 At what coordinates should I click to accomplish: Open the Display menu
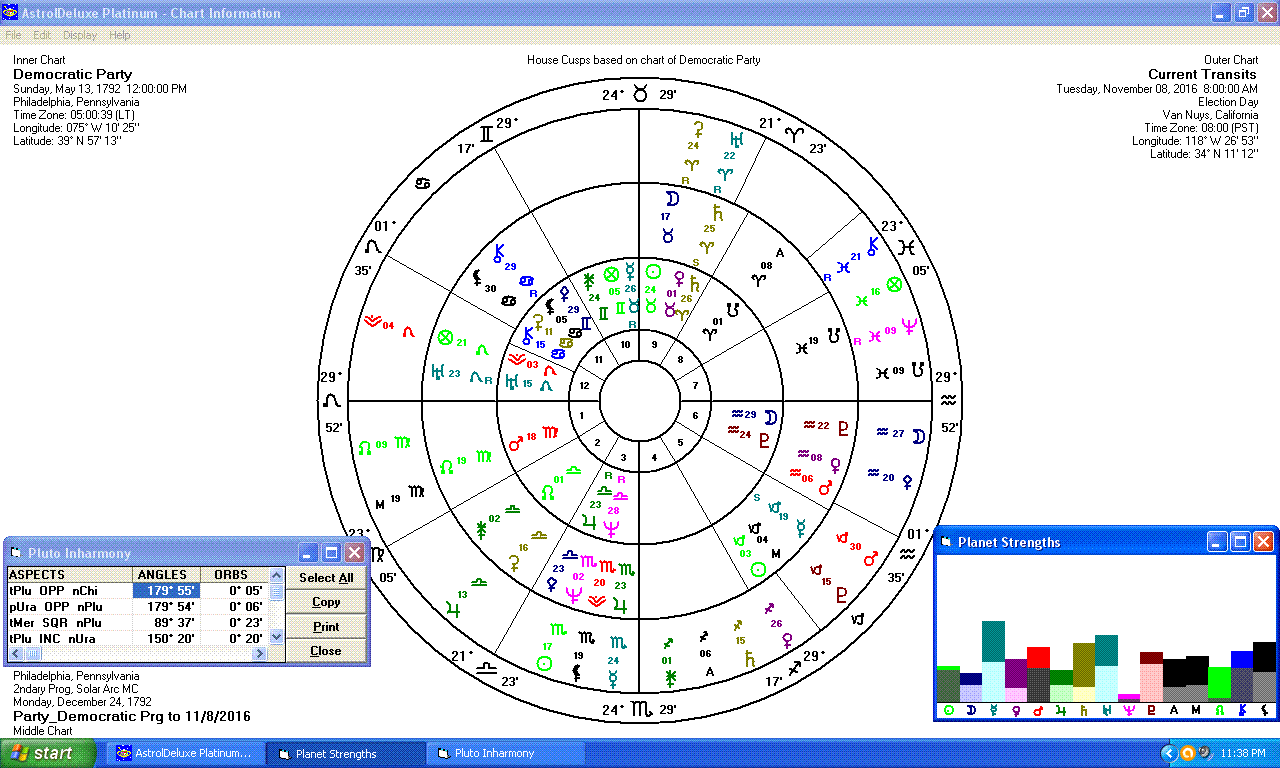80,35
